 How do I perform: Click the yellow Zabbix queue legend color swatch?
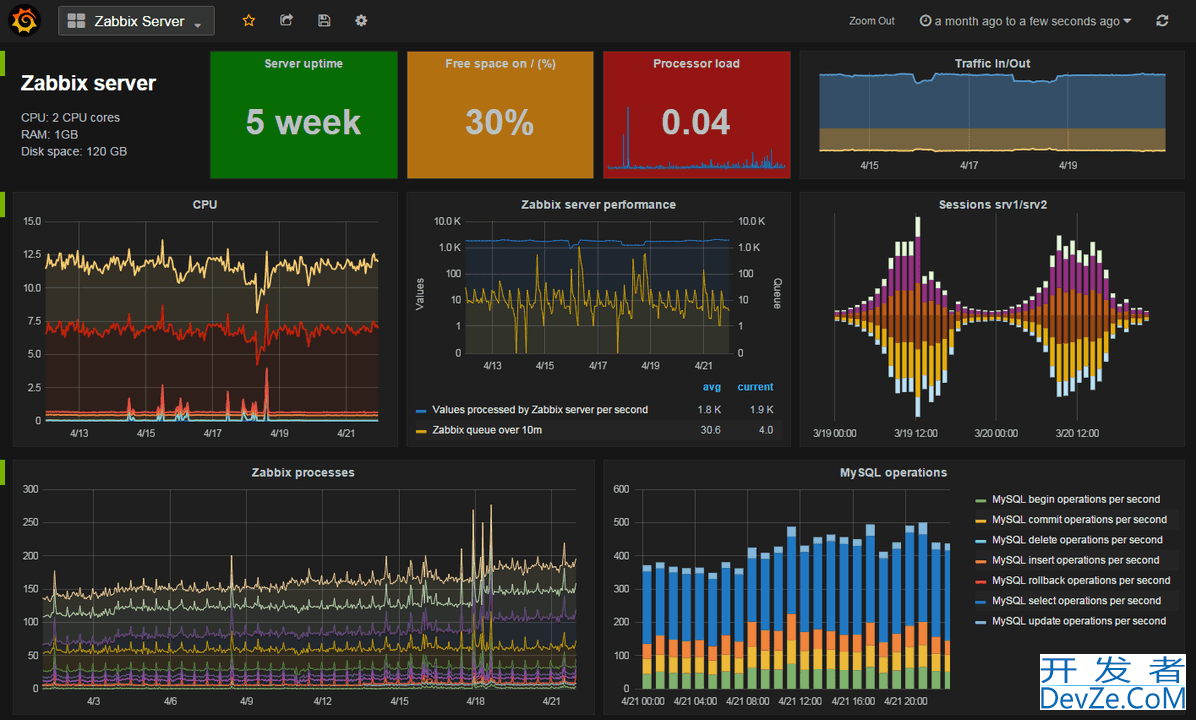pyautogui.click(x=420, y=432)
